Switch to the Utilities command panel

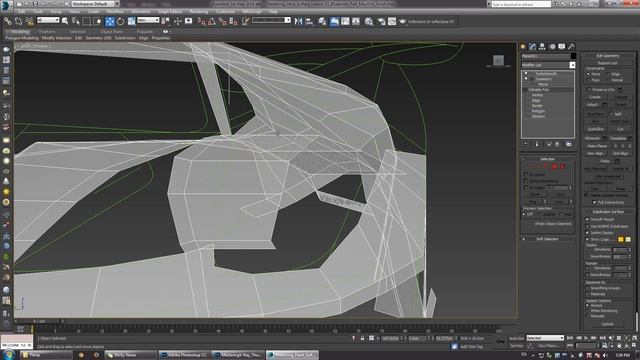(x=571, y=47)
